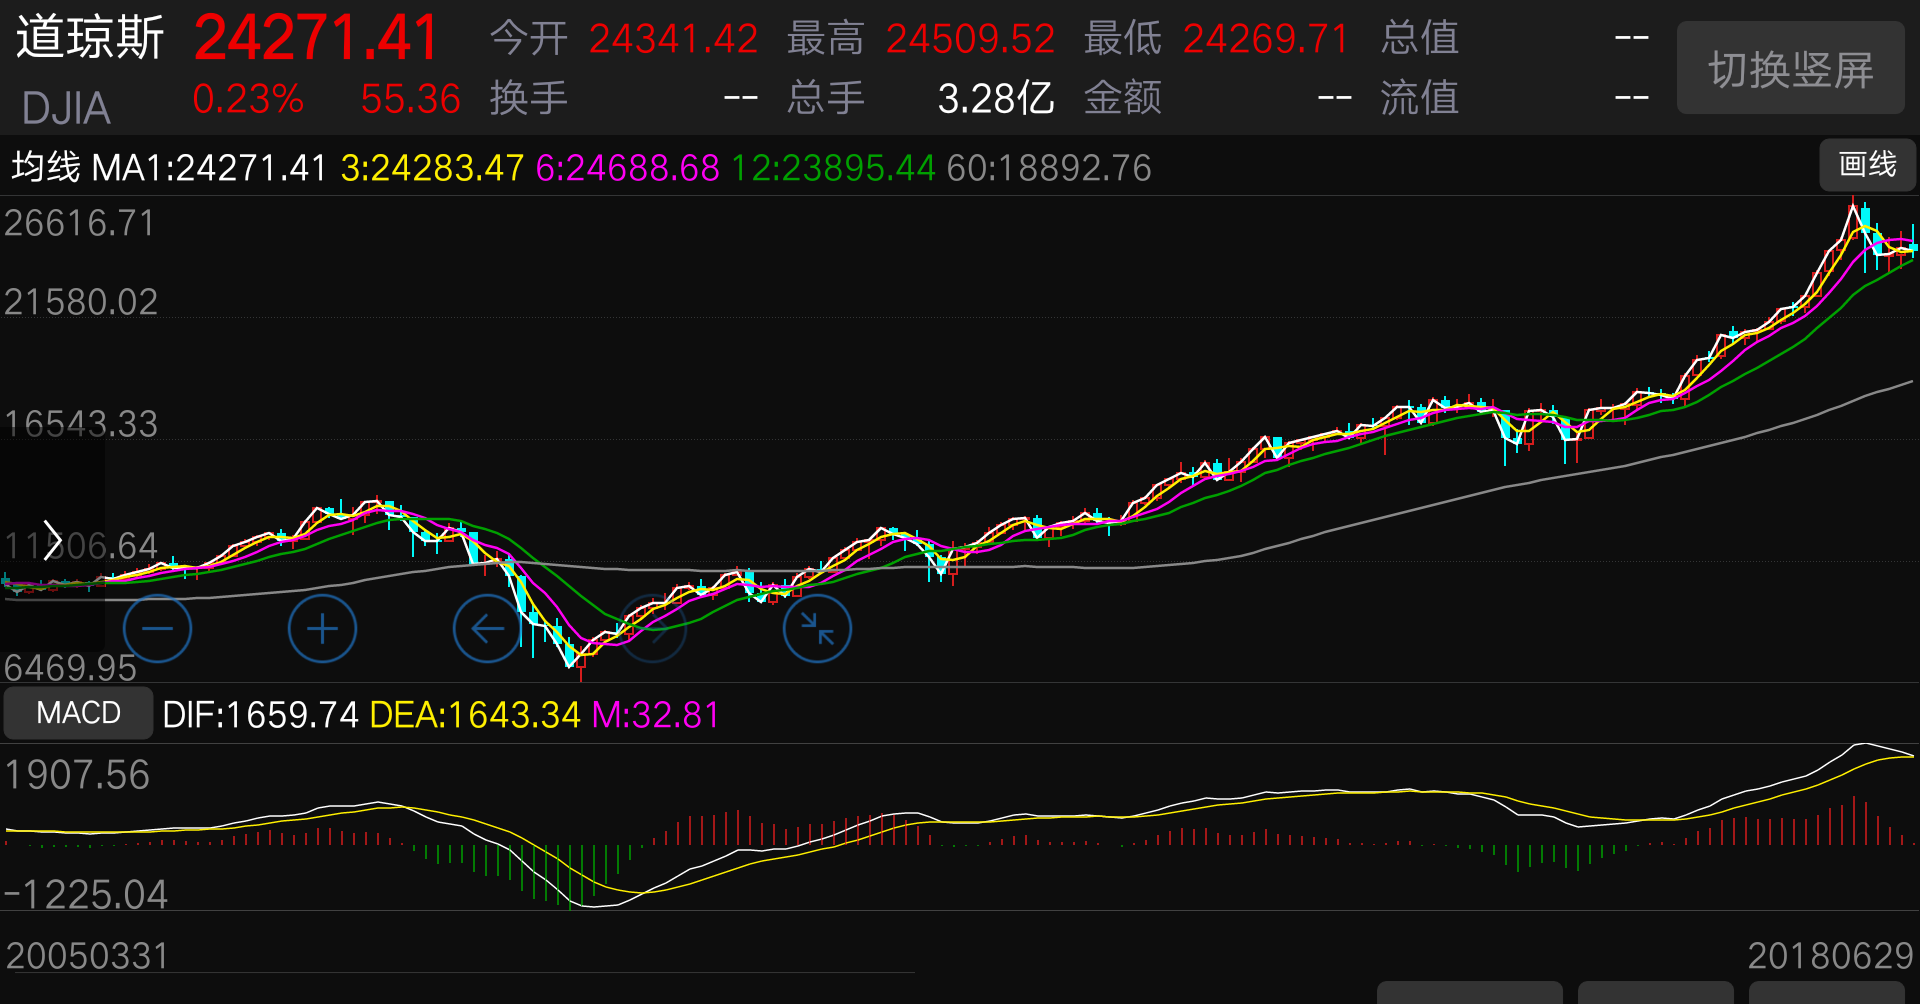The image size is (1920, 1004).
Task: Select MA3 value 24283.47
Action: tap(432, 168)
